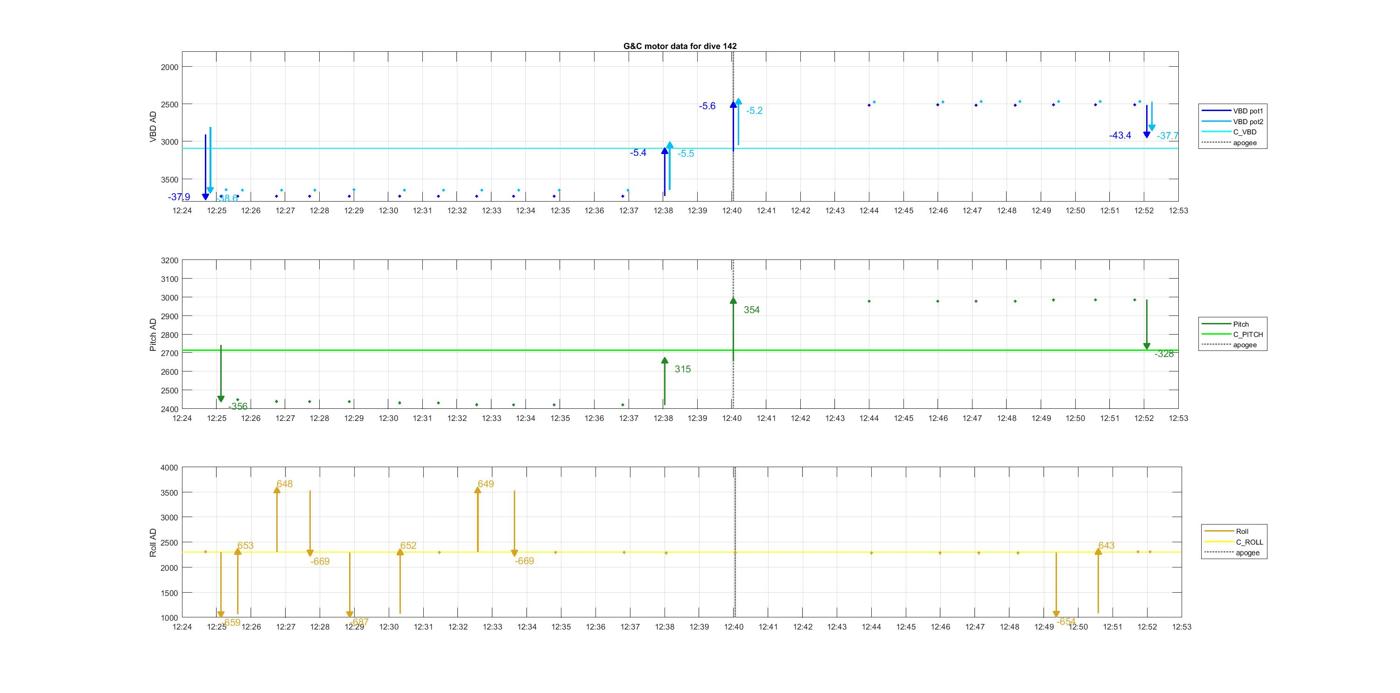Click the '354' pitch annotation
The height and width of the screenshot is (693, 1400).
tap(751, 310)
